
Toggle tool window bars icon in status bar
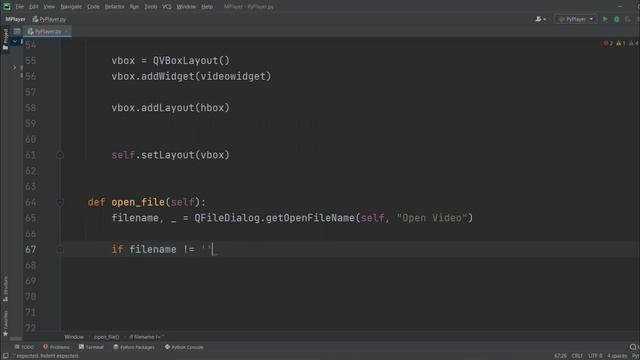click(5, 356)
